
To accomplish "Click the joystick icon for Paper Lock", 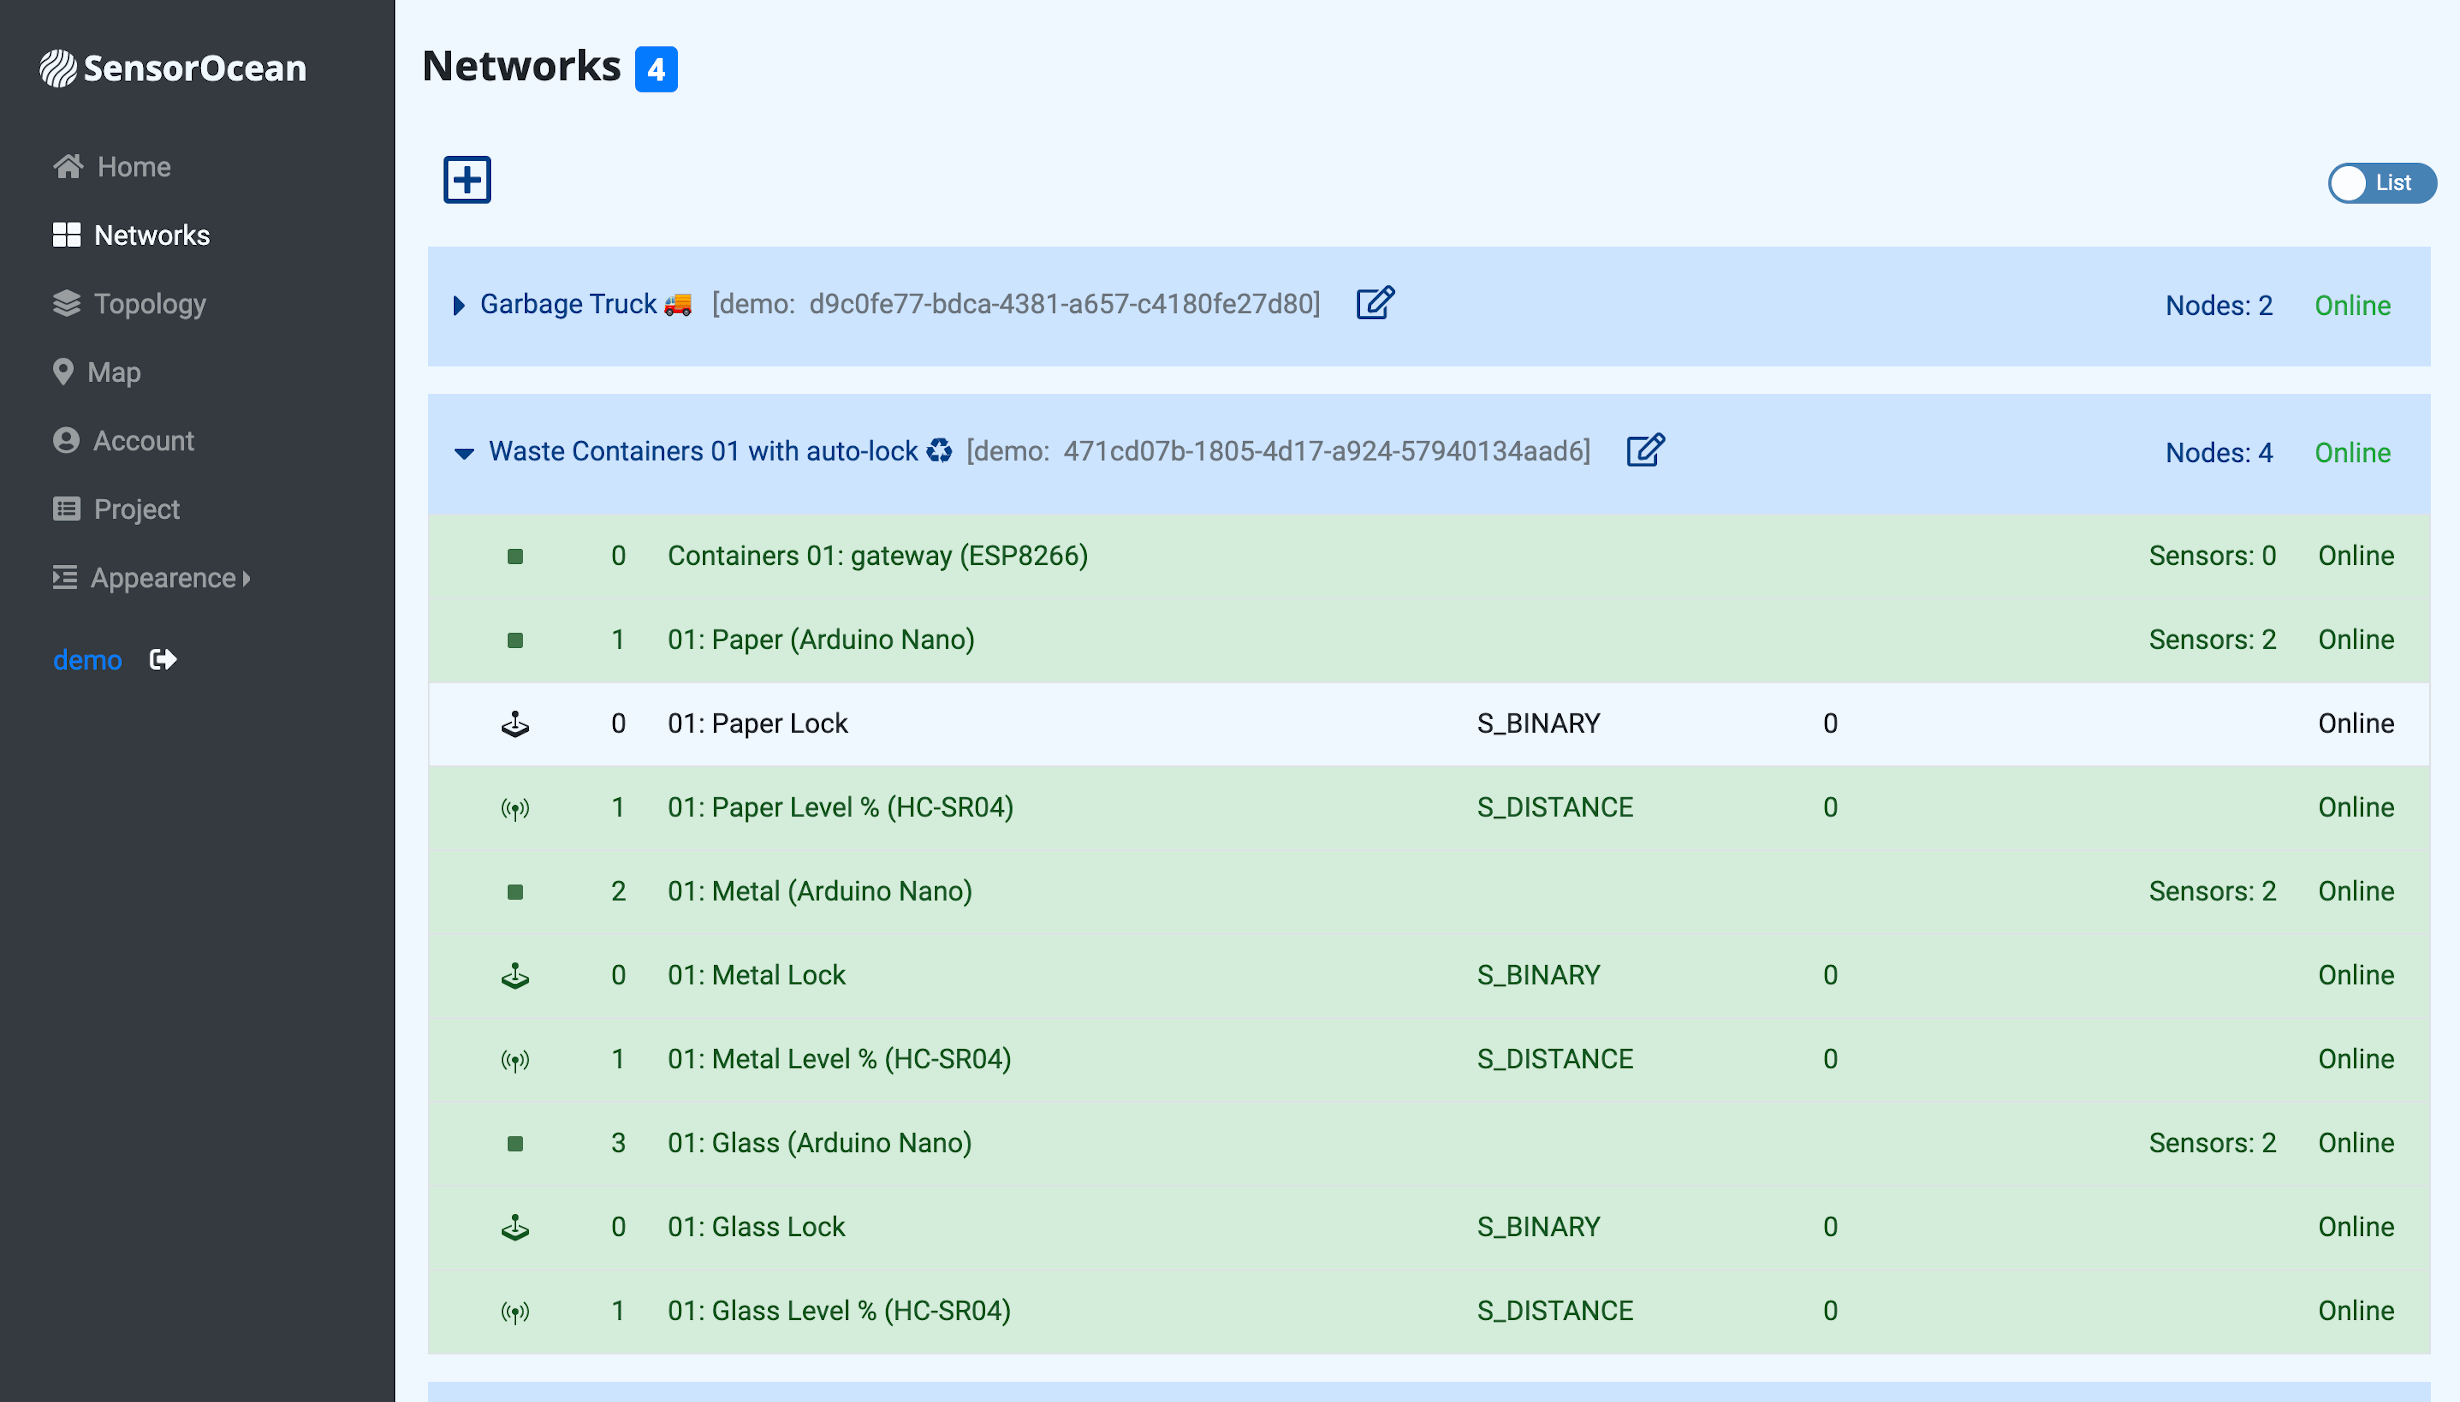I will click(x=515, y=723).
